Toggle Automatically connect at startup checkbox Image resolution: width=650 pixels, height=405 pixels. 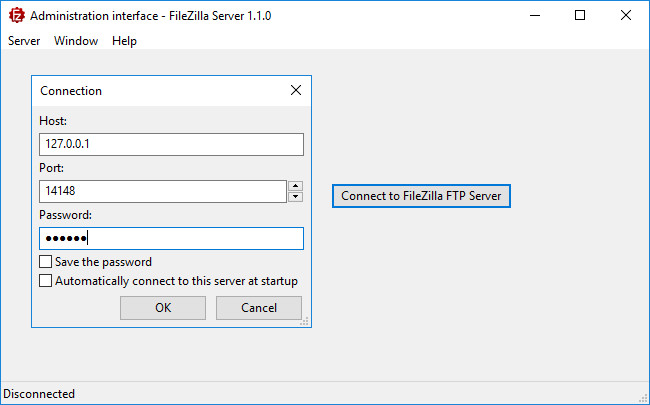coord(45,281)
